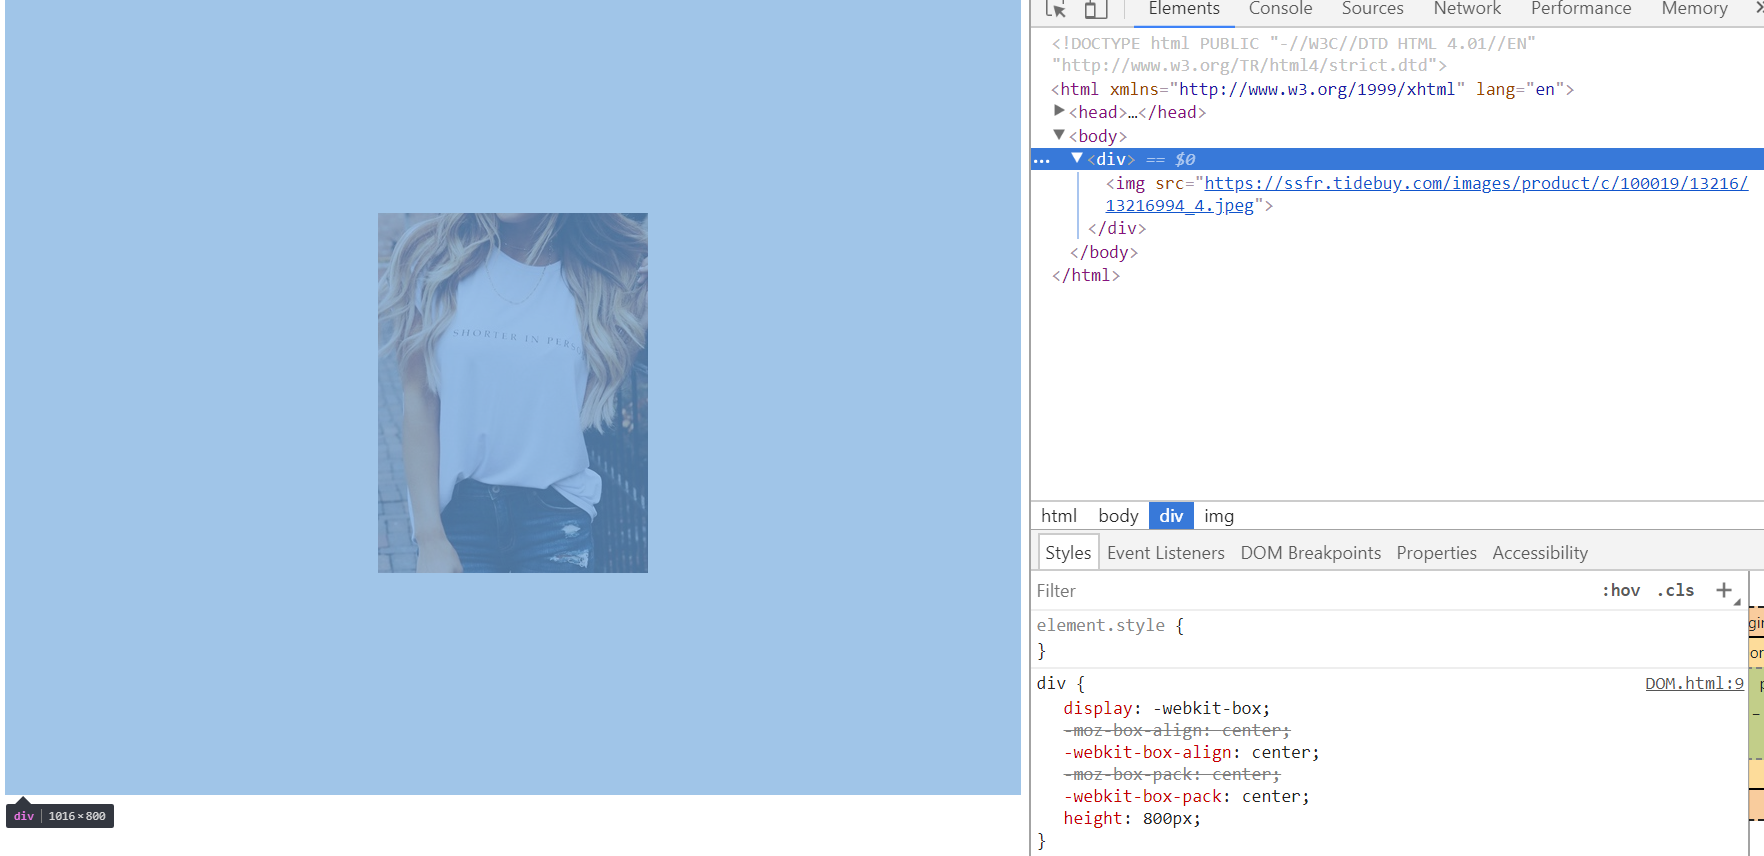Select the closing </html> tag row
This screenshot has width=1764, height=856.
[1086, 275]
